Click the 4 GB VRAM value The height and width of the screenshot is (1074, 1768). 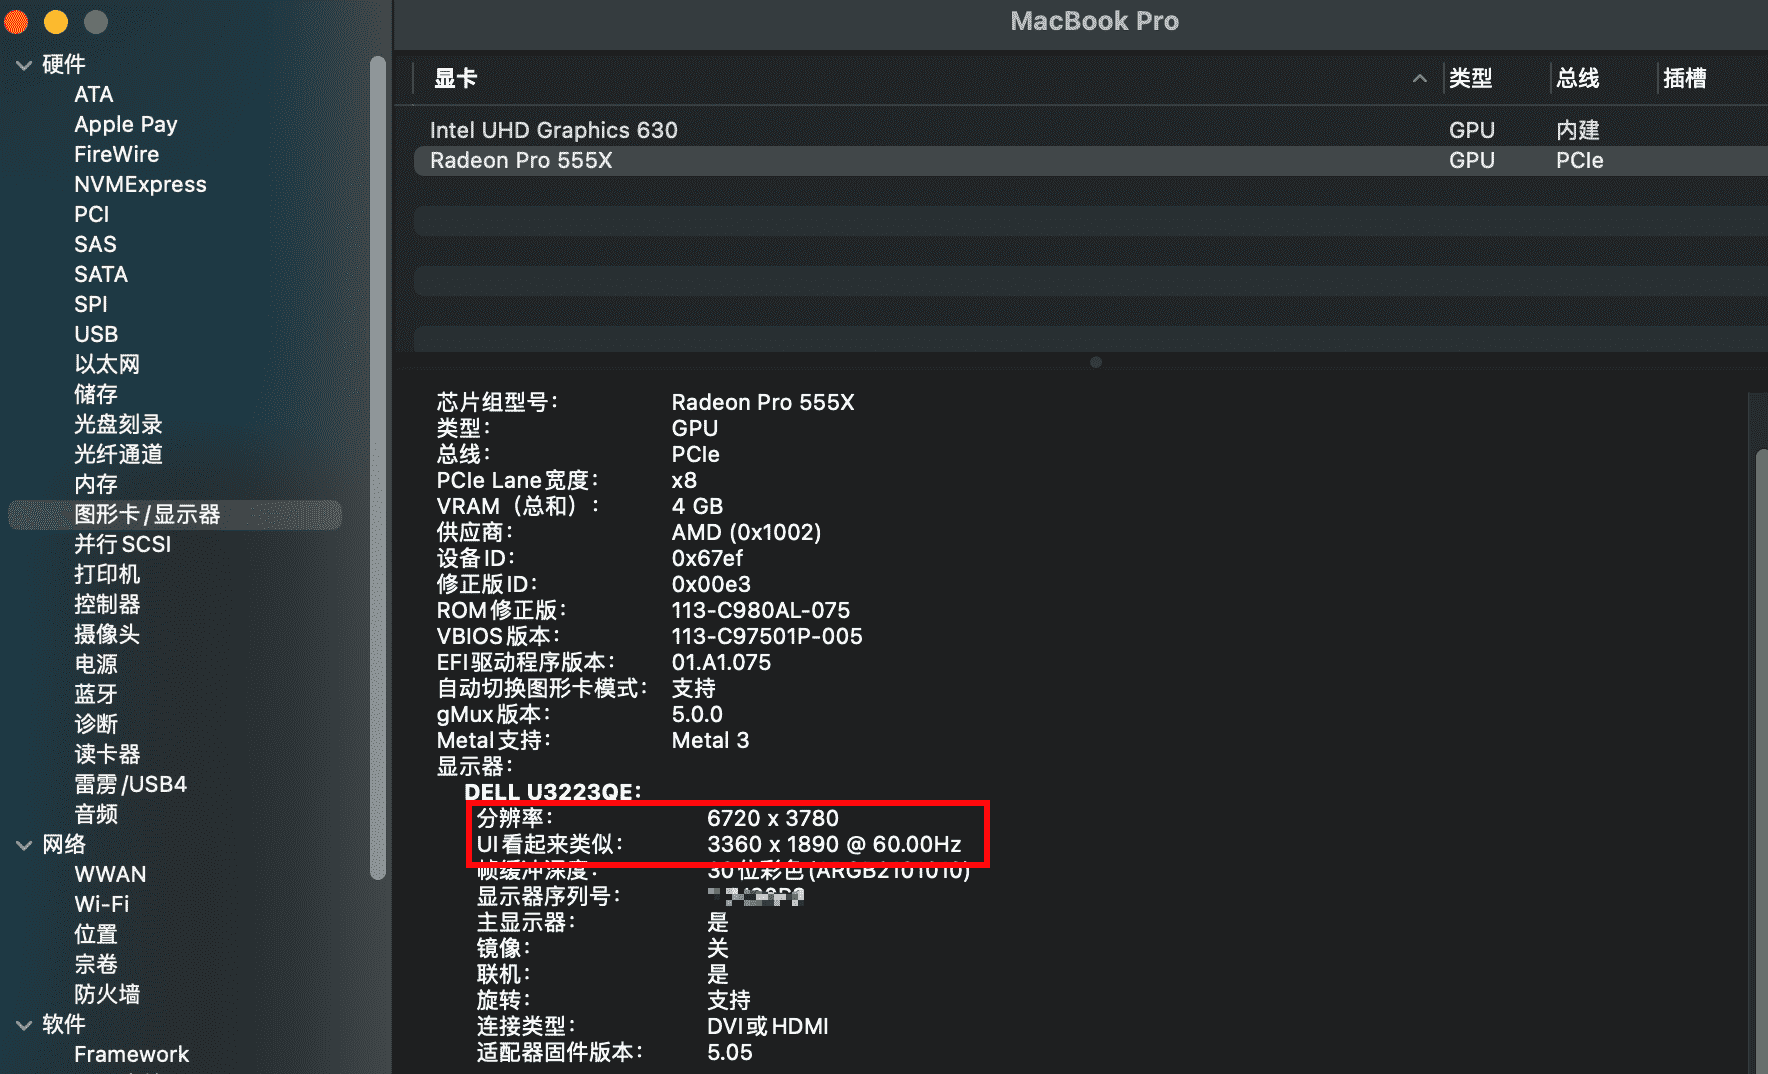697,506
